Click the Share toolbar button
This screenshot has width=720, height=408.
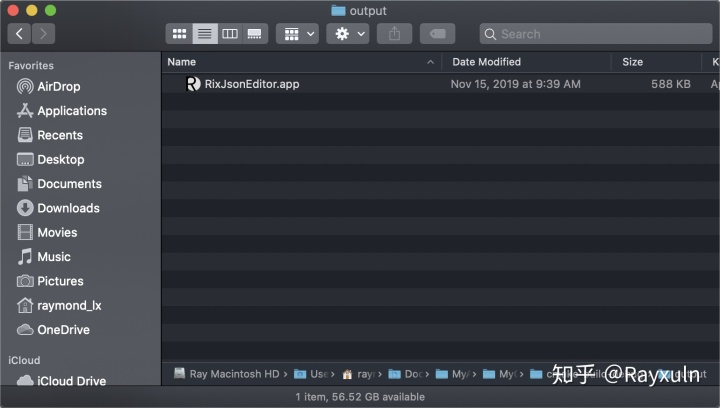(394, 34)
